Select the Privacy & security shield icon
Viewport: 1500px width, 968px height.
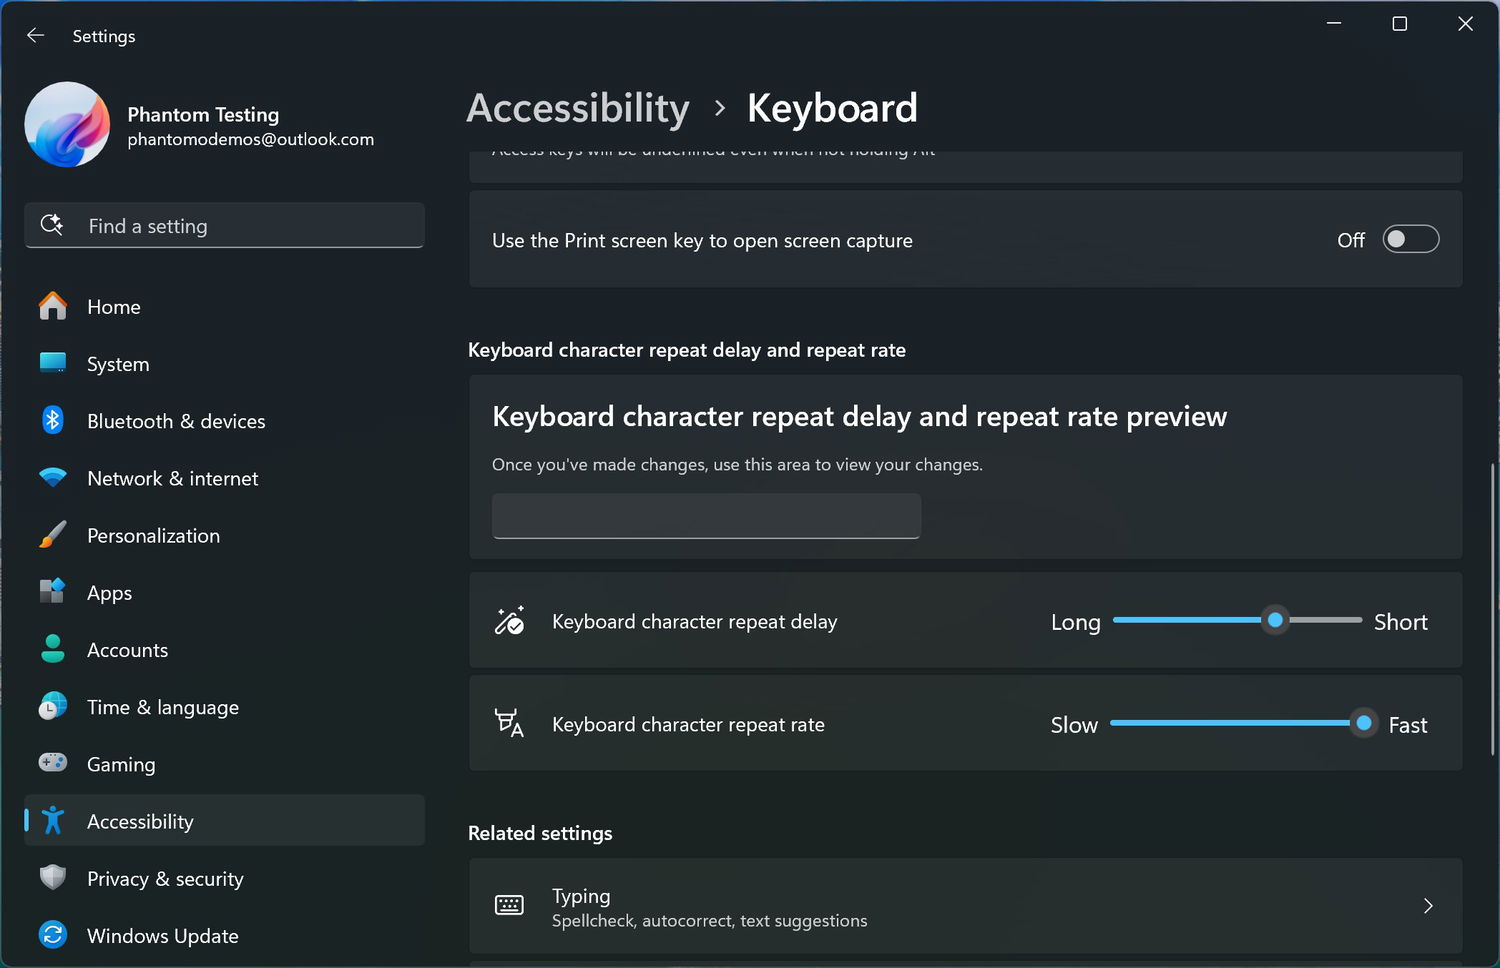53,878
